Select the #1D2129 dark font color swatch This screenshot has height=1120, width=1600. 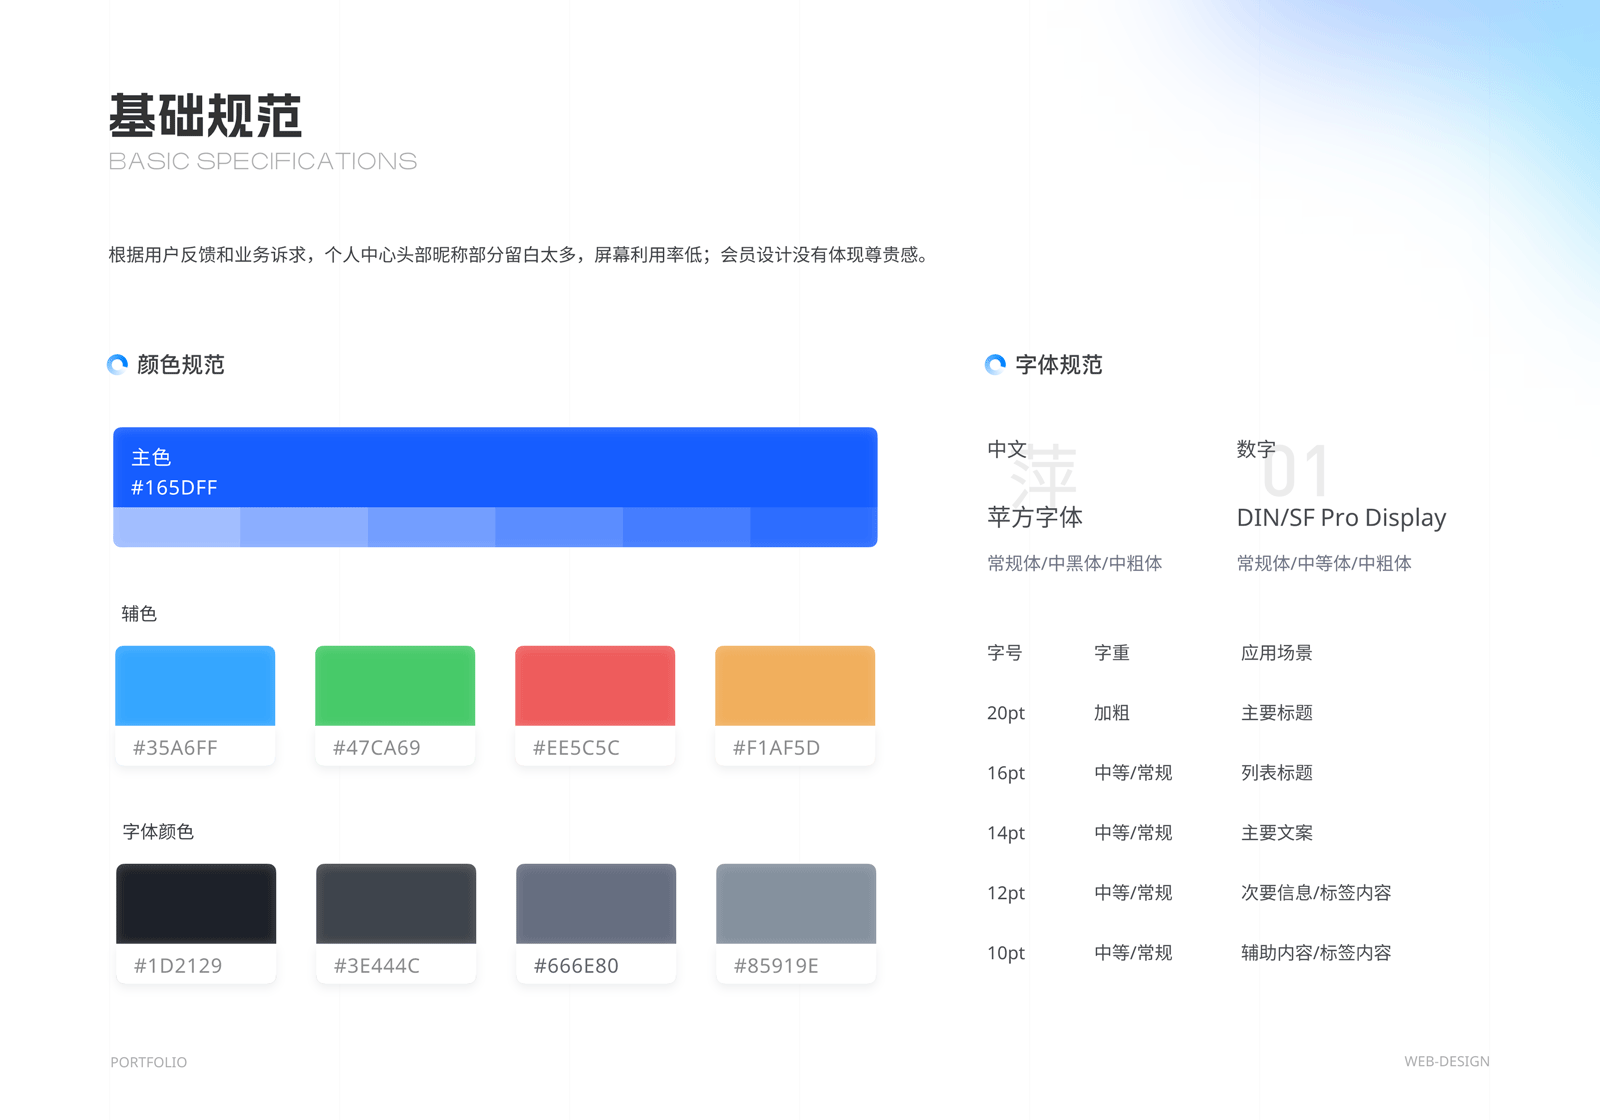click(x=196, y=904)
